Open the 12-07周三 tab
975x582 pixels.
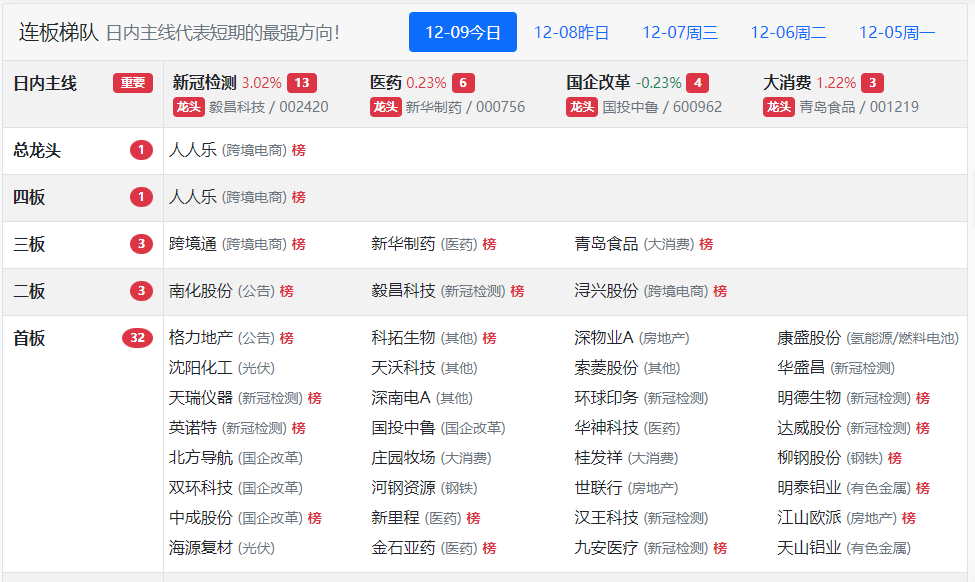point(680,32)
